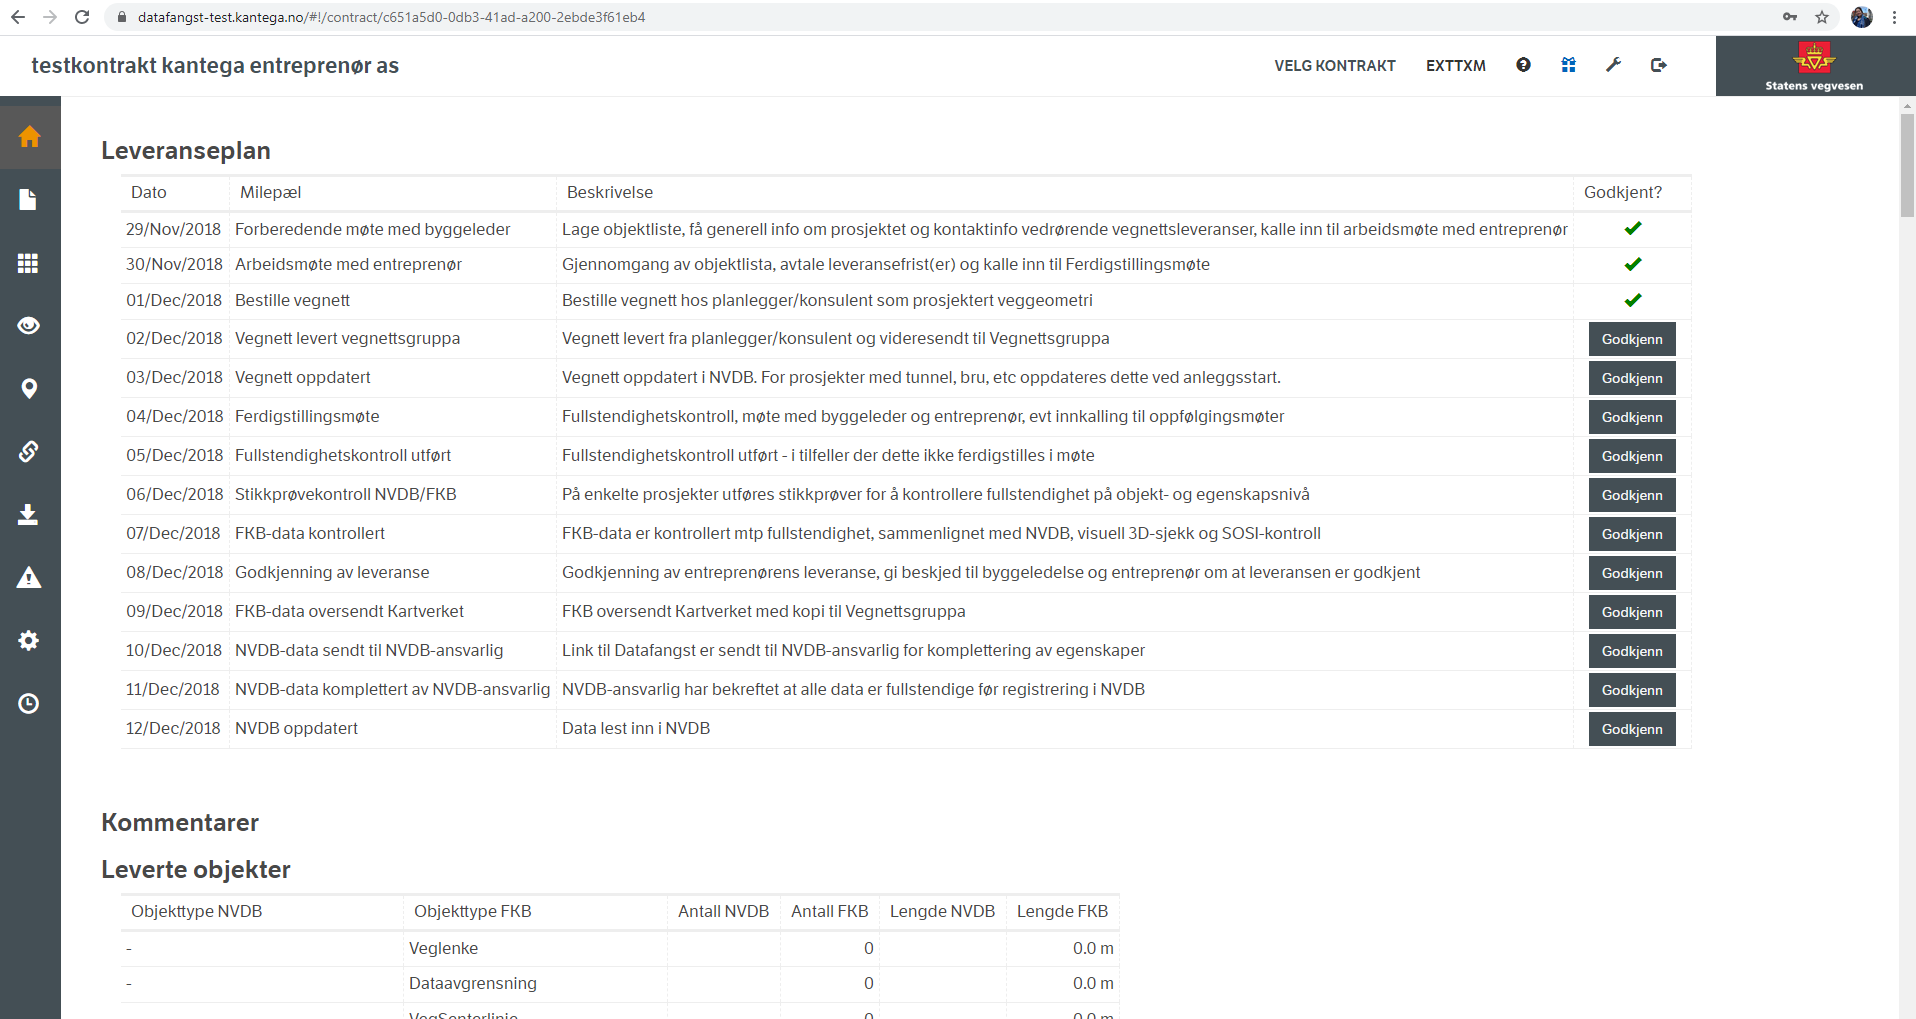Click Godkjenn for NVDB-data sendt til NVDB-ansvarlig

(1632, 651)
